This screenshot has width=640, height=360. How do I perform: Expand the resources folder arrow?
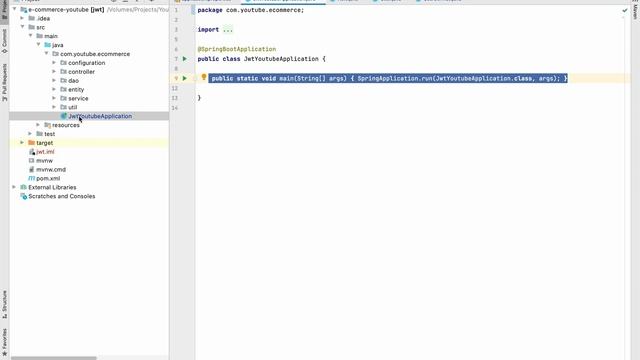click(38, 125)
